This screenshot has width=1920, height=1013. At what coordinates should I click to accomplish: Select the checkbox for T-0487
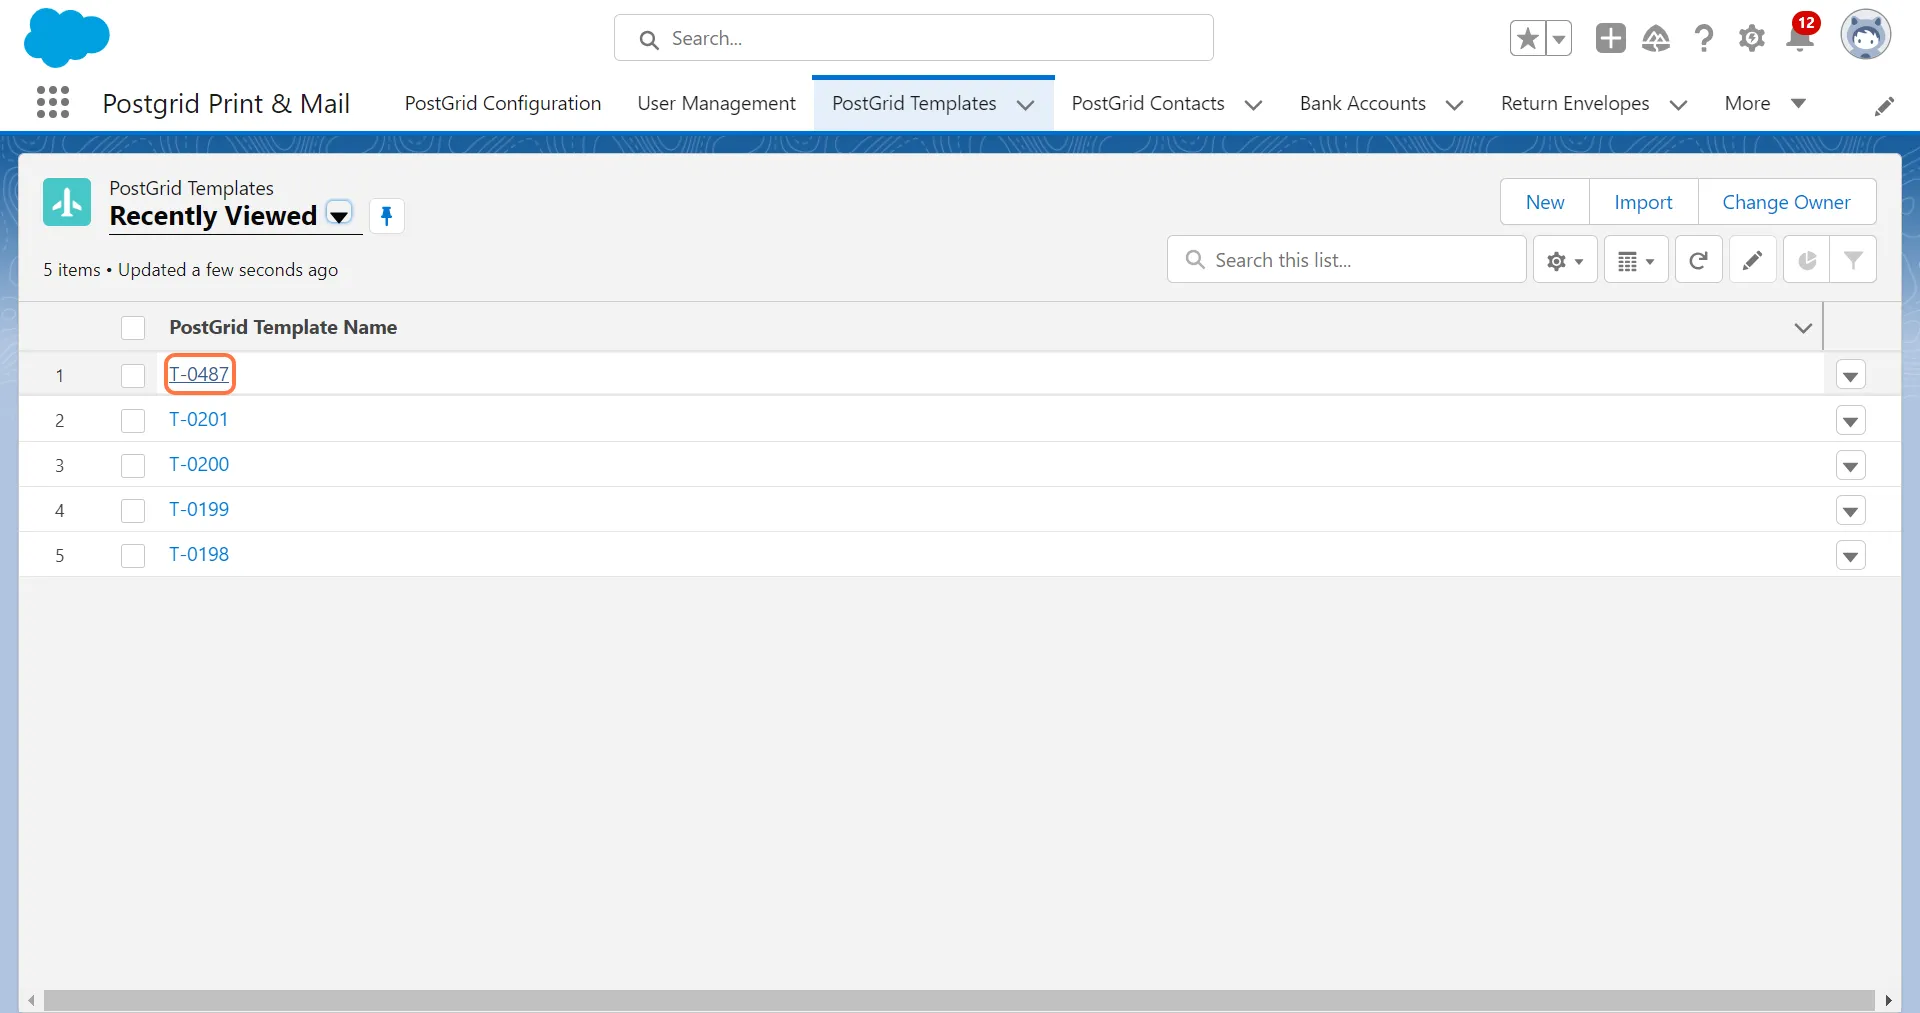point(133,376)
